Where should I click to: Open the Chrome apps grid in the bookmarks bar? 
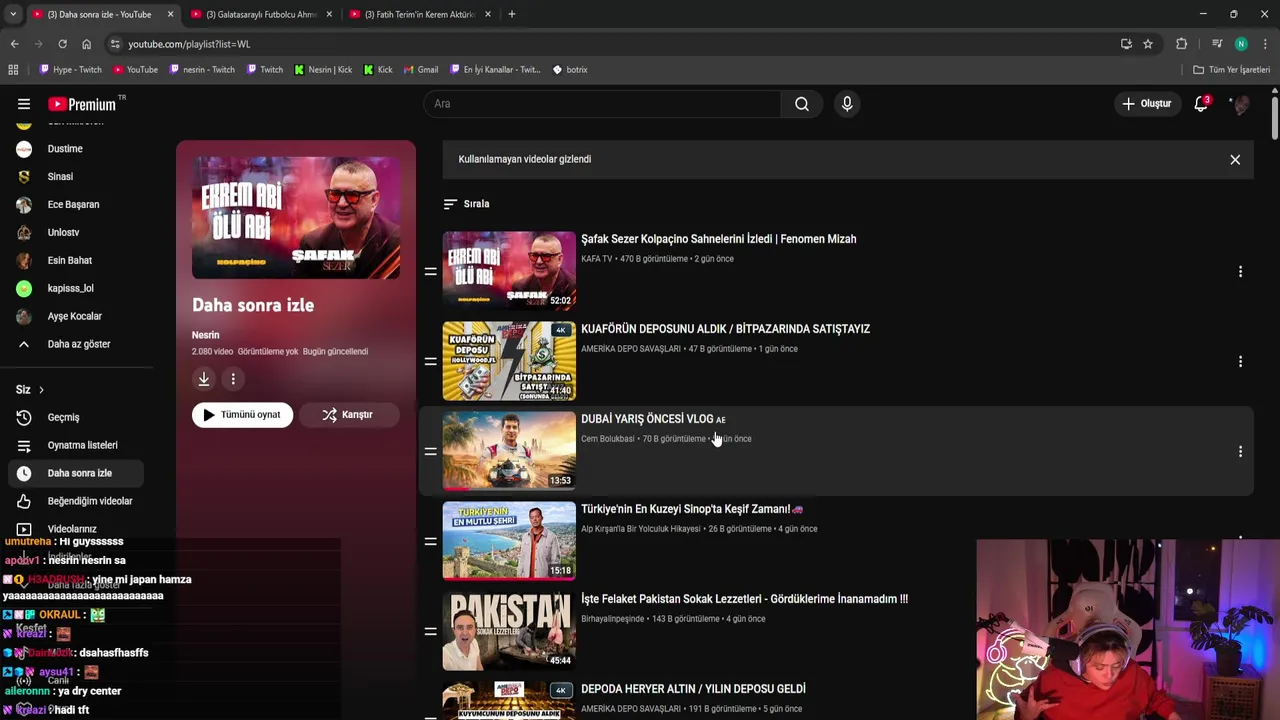pos(13,70)
